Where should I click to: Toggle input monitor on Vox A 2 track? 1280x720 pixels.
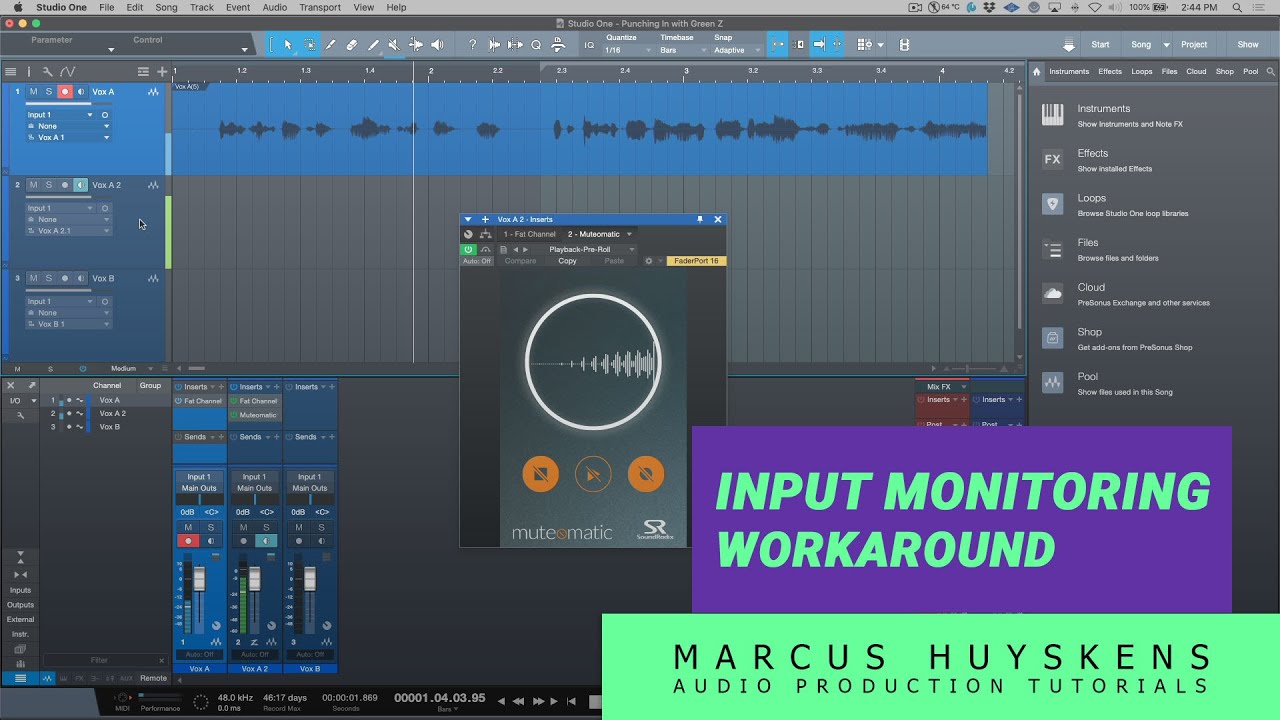point(80,185)
